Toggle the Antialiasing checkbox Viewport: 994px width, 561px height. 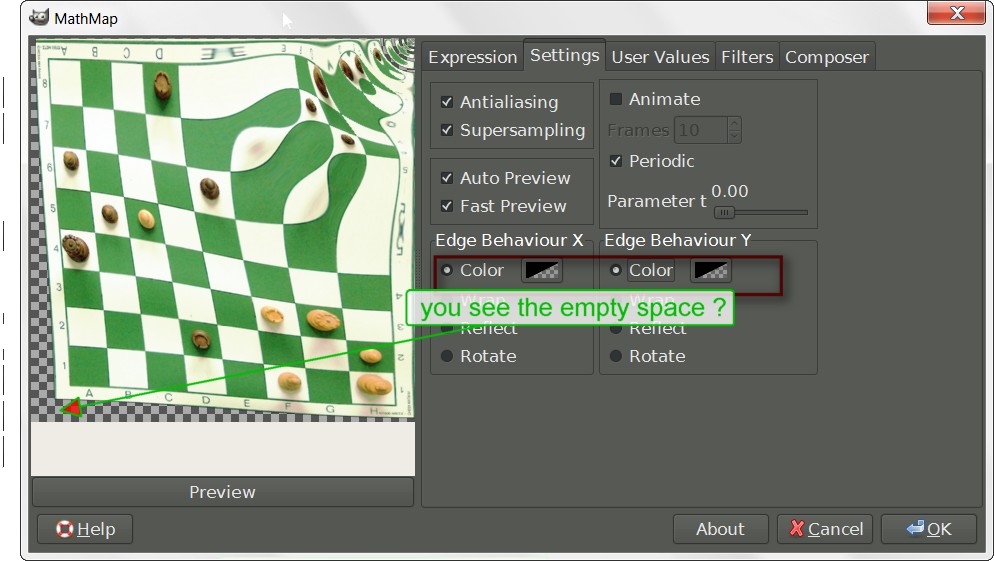coord(447,101)
